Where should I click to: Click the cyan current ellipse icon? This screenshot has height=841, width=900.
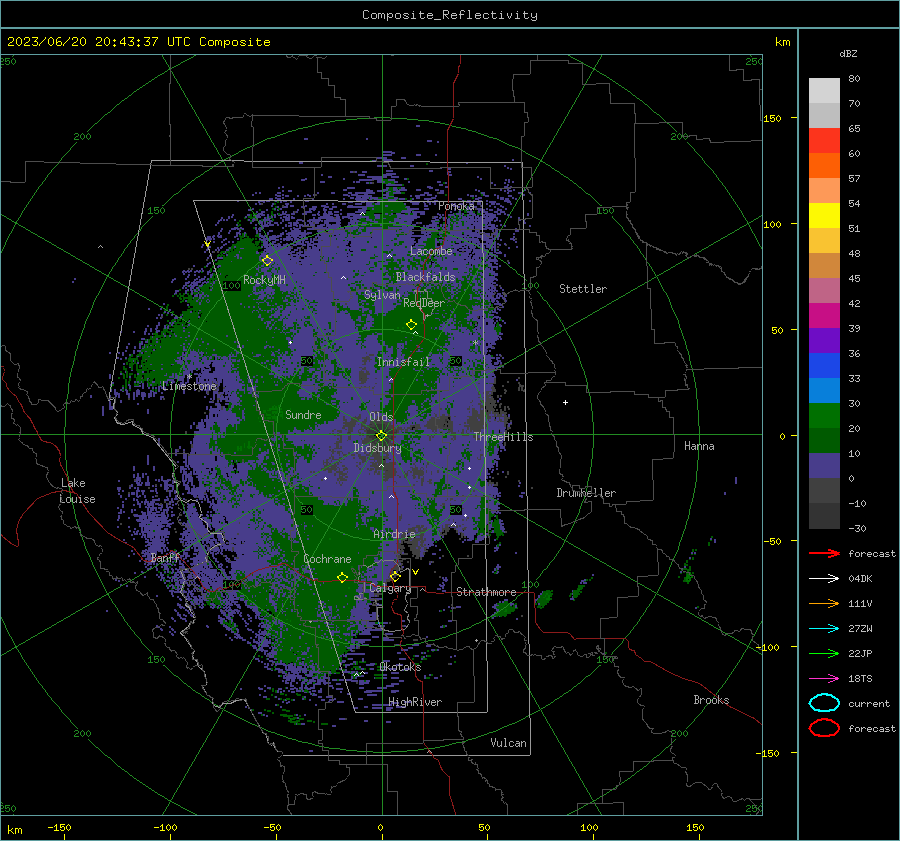tap(824, 703)
